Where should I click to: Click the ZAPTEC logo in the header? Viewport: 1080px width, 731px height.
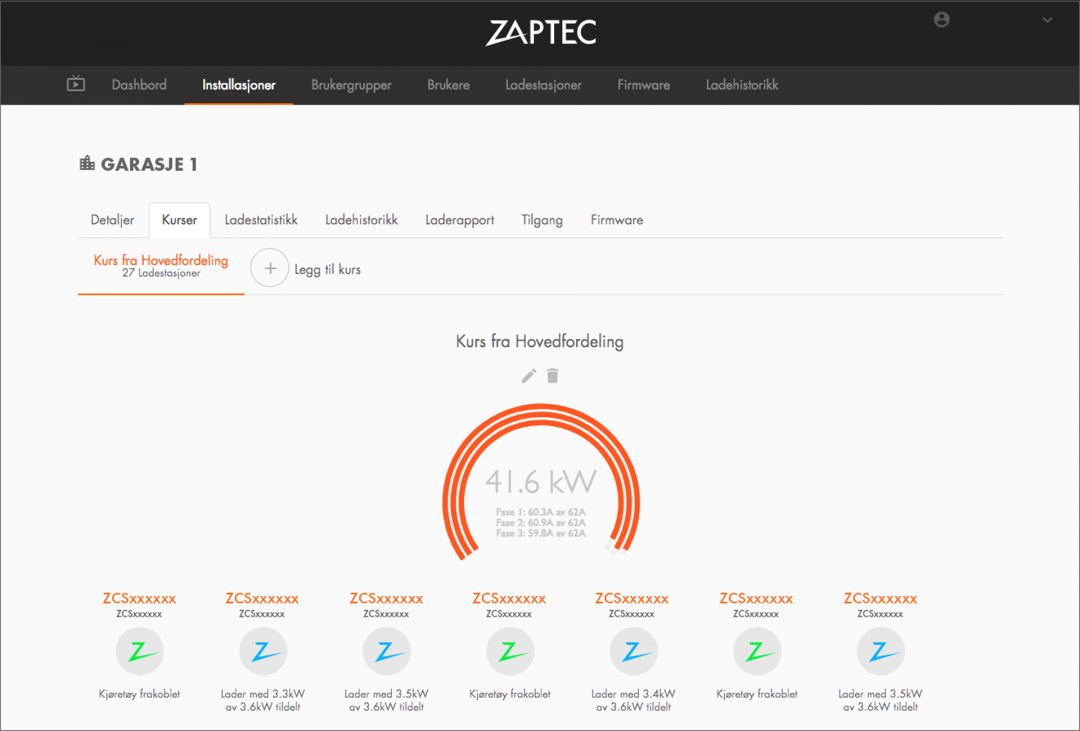[541, 32]
